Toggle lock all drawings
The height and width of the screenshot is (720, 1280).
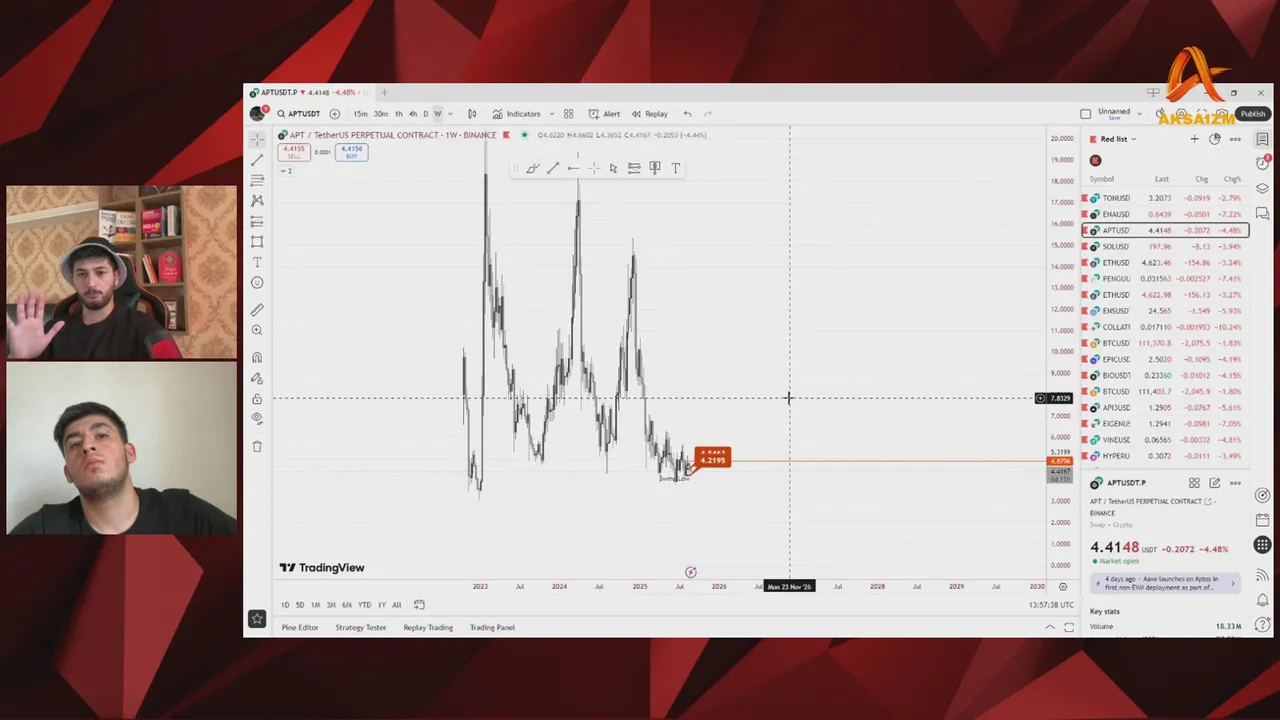tap(257, 399)
